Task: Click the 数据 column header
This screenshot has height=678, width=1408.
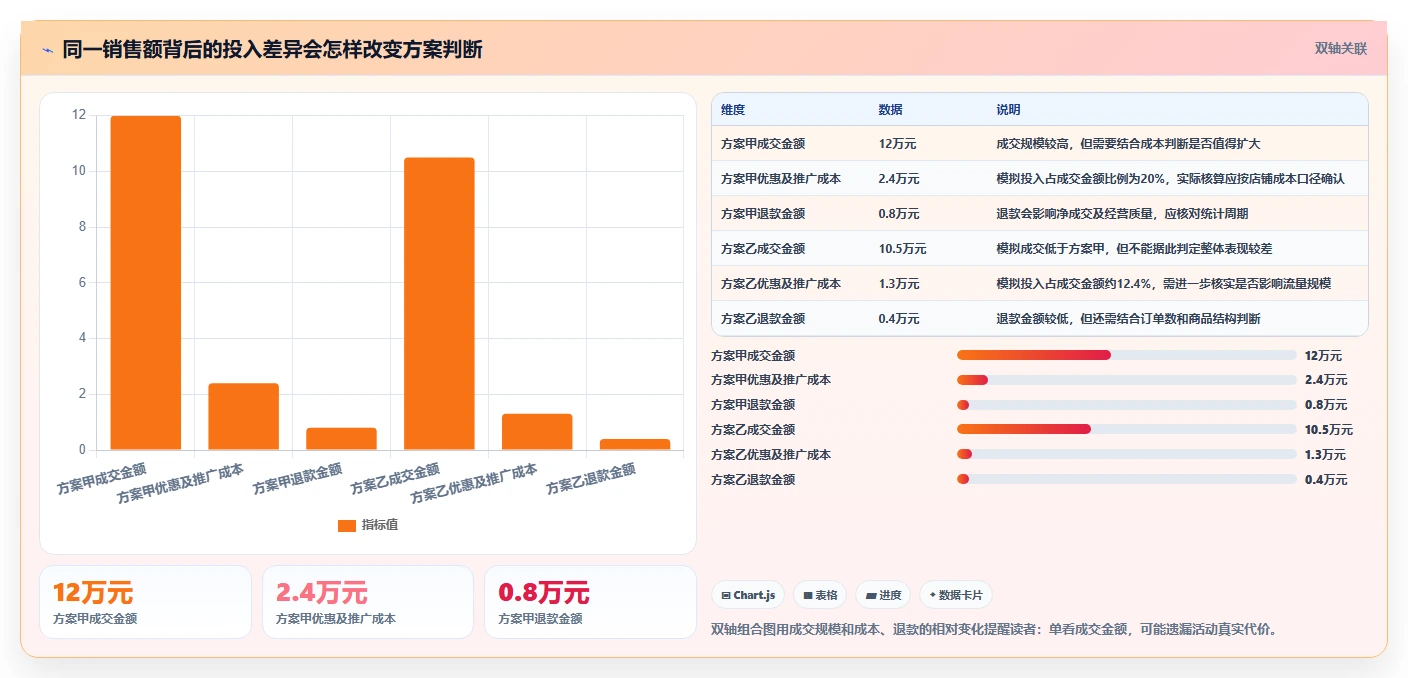Action: 891,110
